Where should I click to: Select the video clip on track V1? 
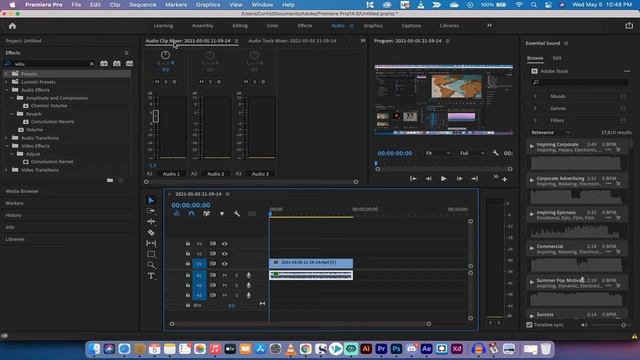pyautogui.click(x=311, y=262)
